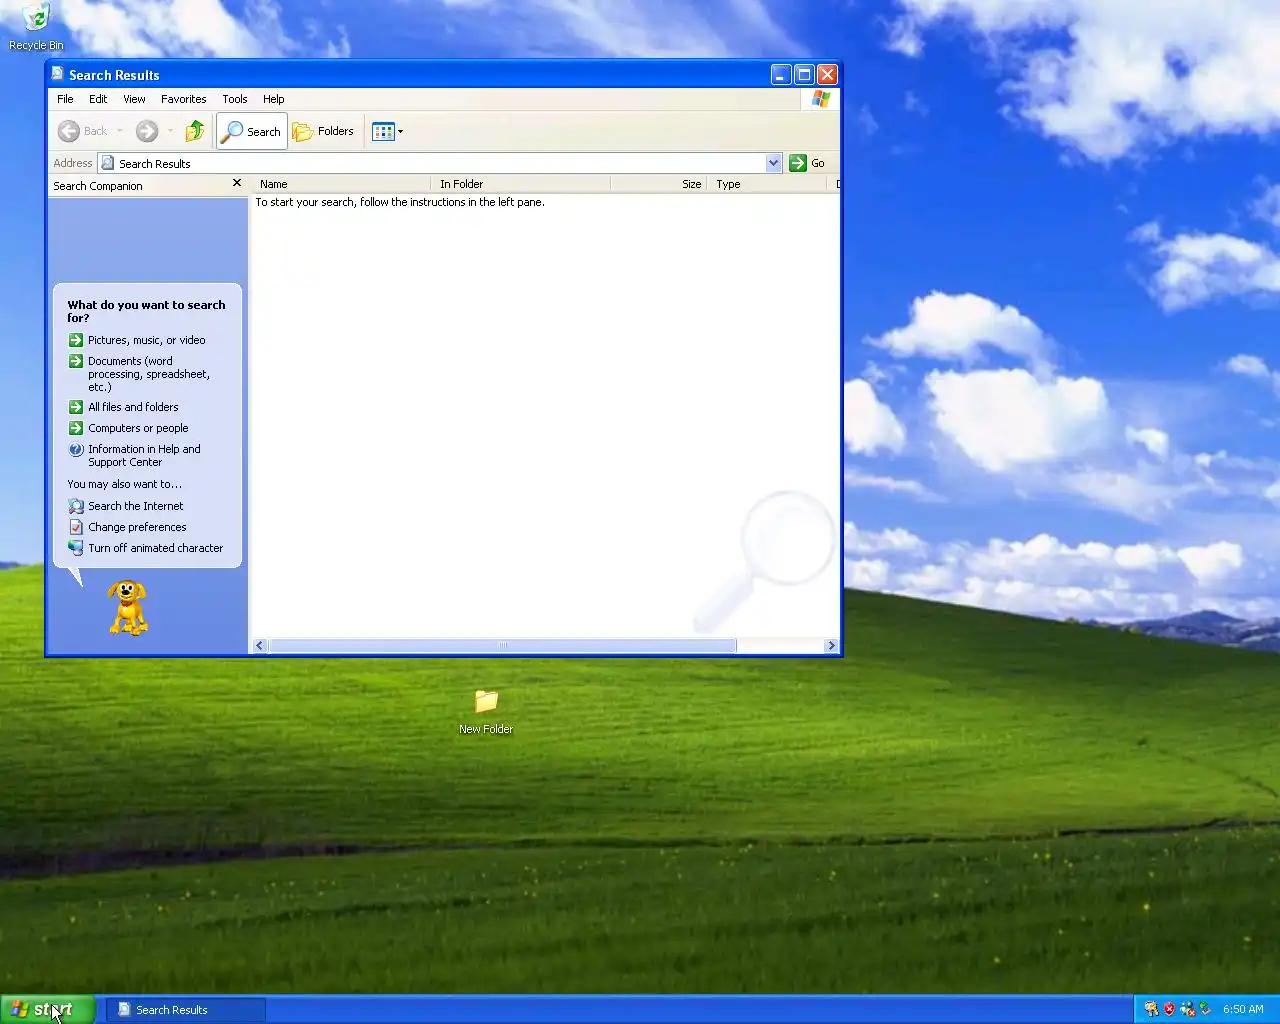
Task: Open Information in Help and Support Center
Action: tap(135, 455)
